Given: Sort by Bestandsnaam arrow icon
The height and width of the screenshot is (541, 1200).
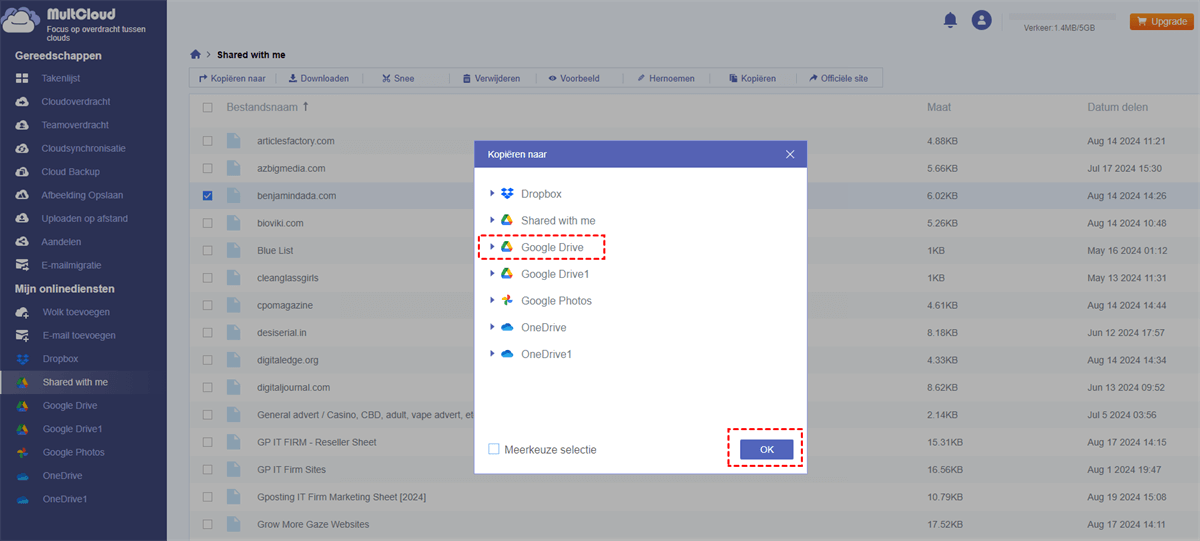Looking at the screenshot, I should click(x=306, y=106).
